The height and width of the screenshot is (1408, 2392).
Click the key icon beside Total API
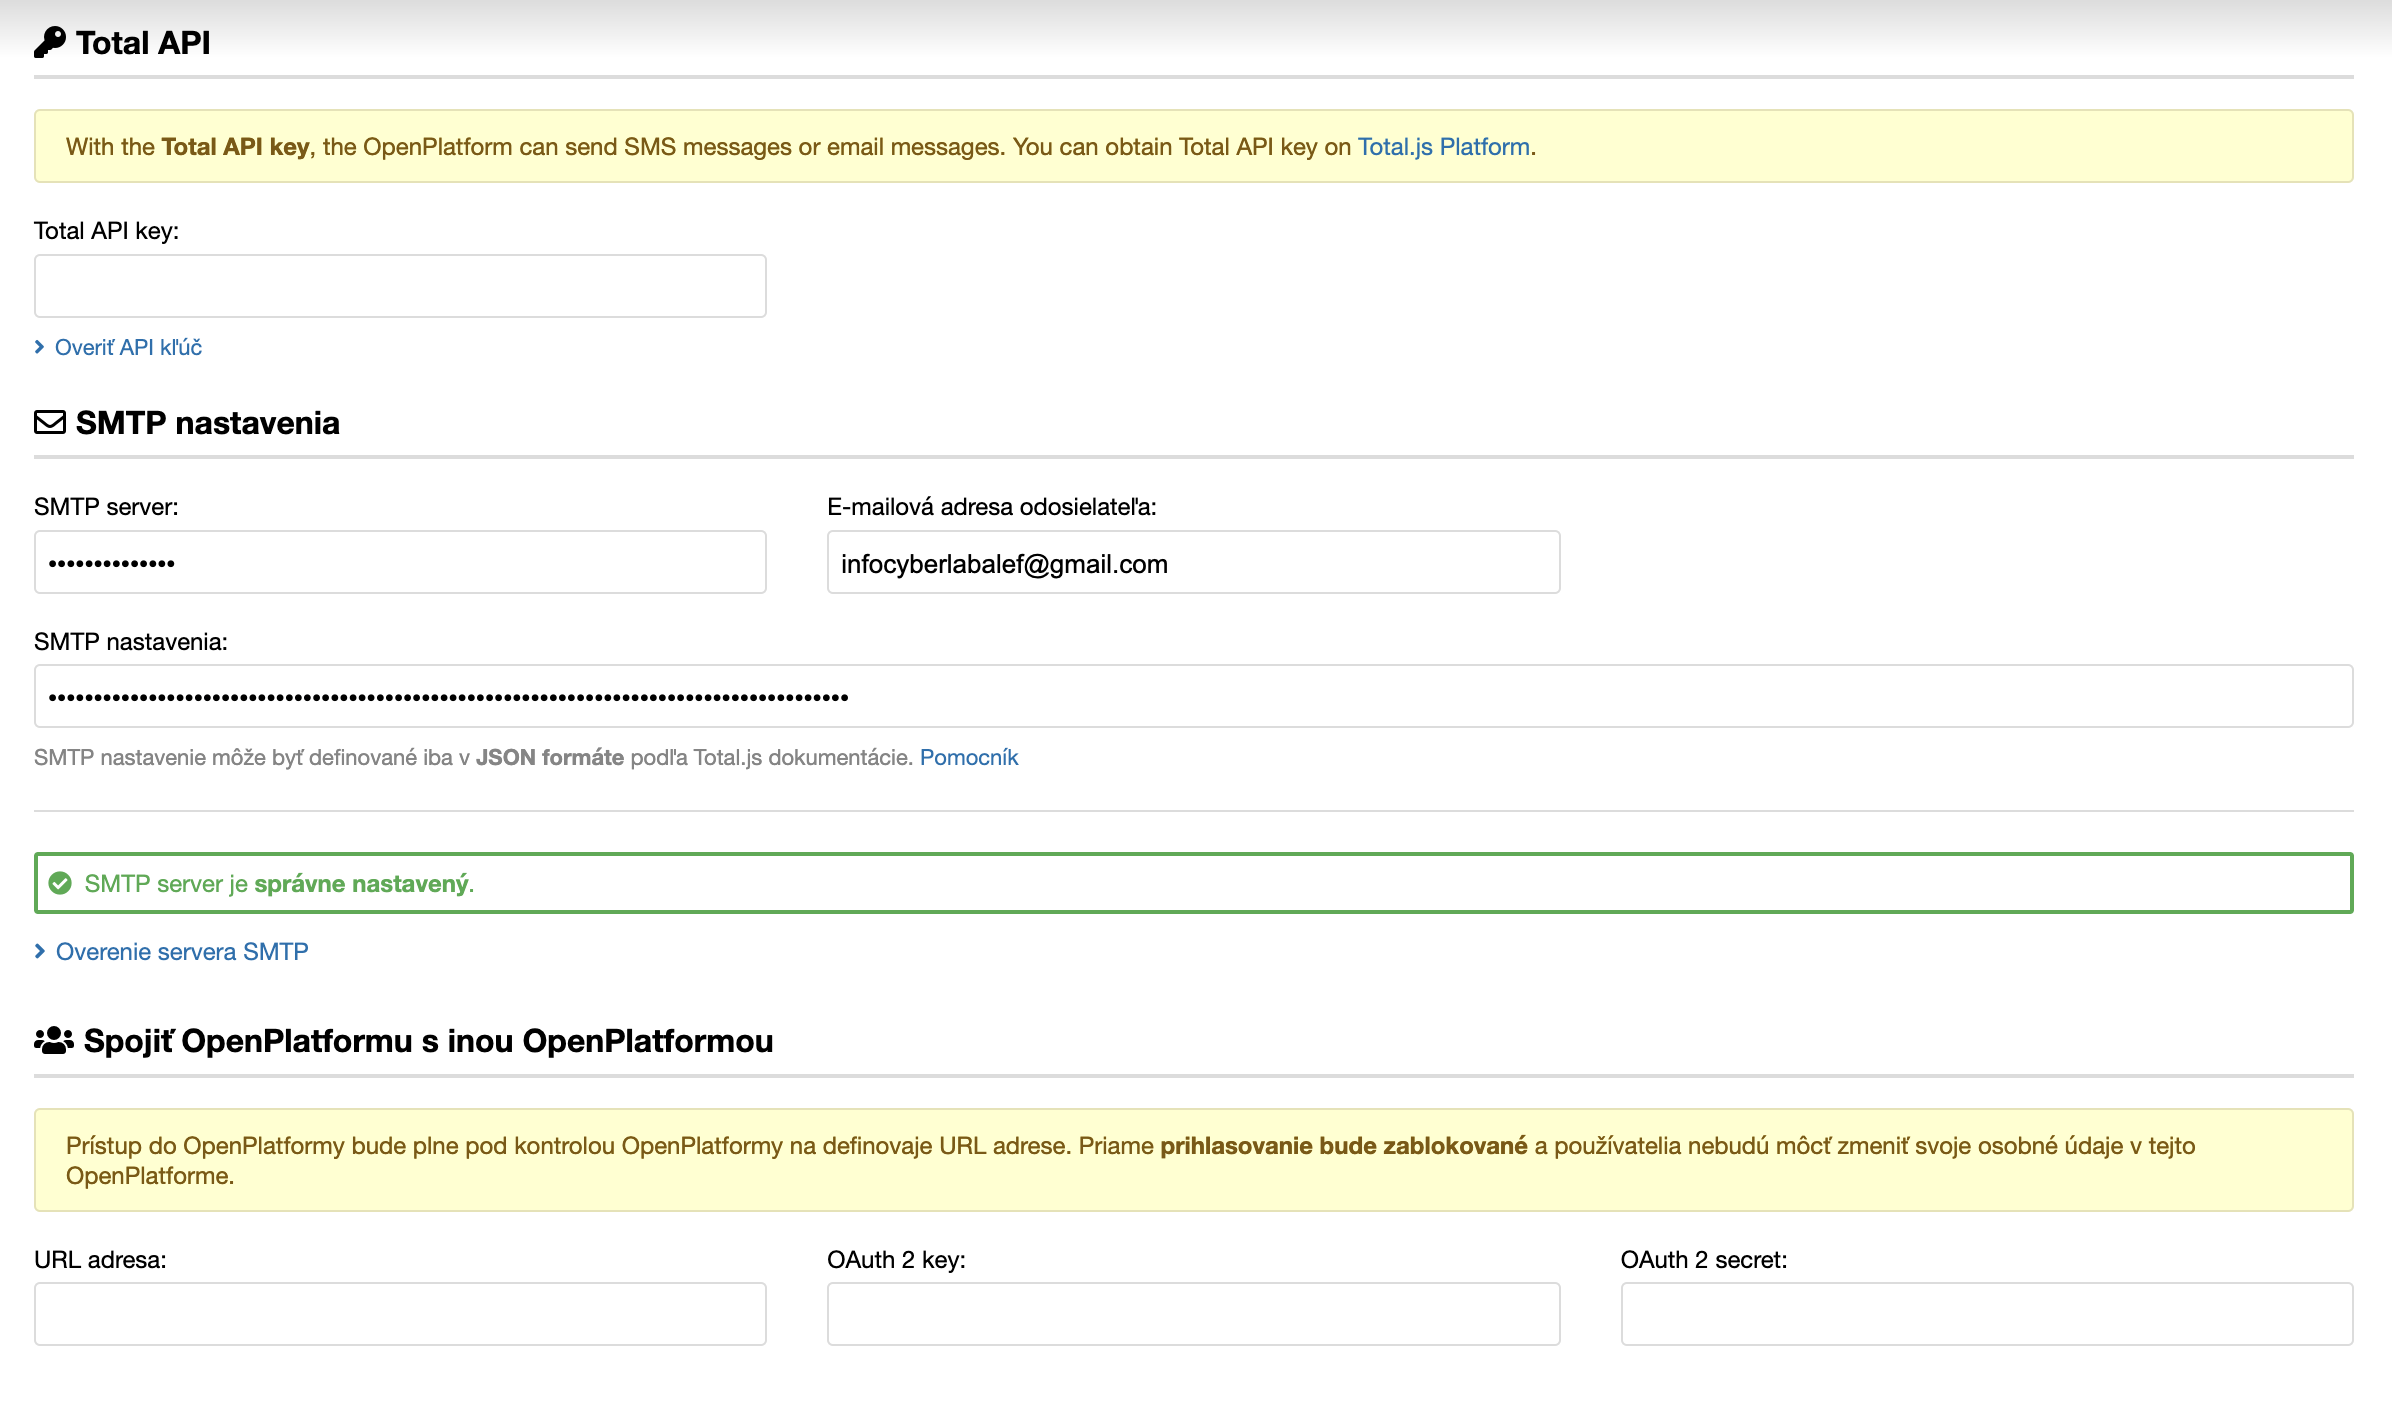50,43
